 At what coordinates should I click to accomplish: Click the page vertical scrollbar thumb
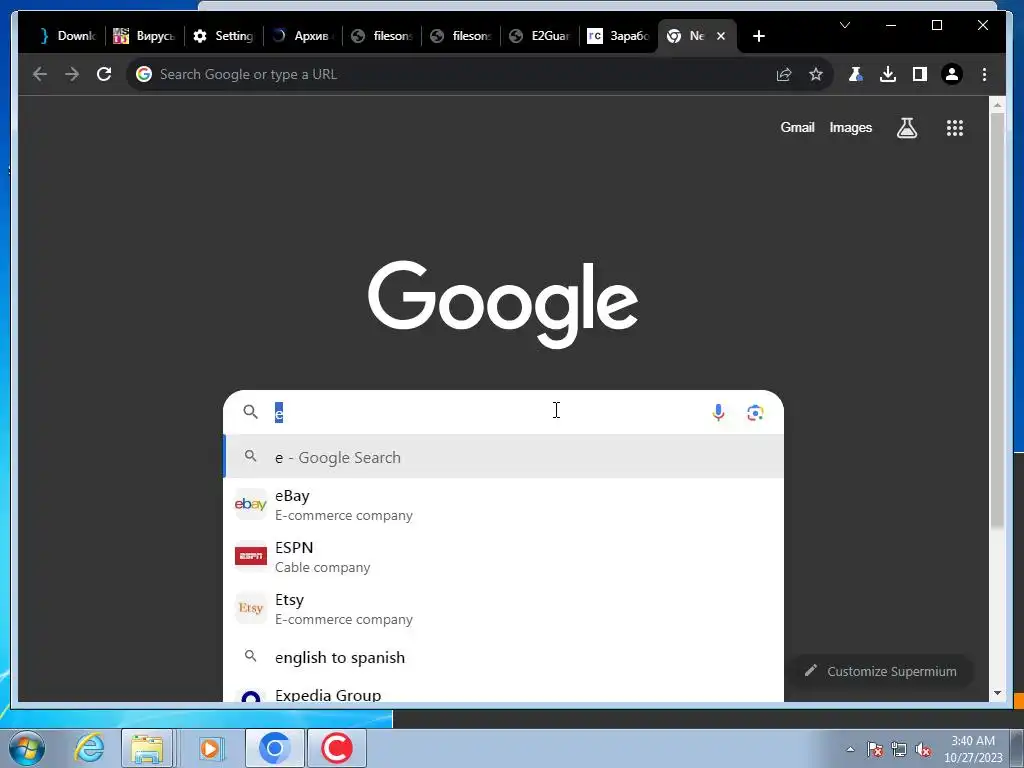click(x=997, y=320)
